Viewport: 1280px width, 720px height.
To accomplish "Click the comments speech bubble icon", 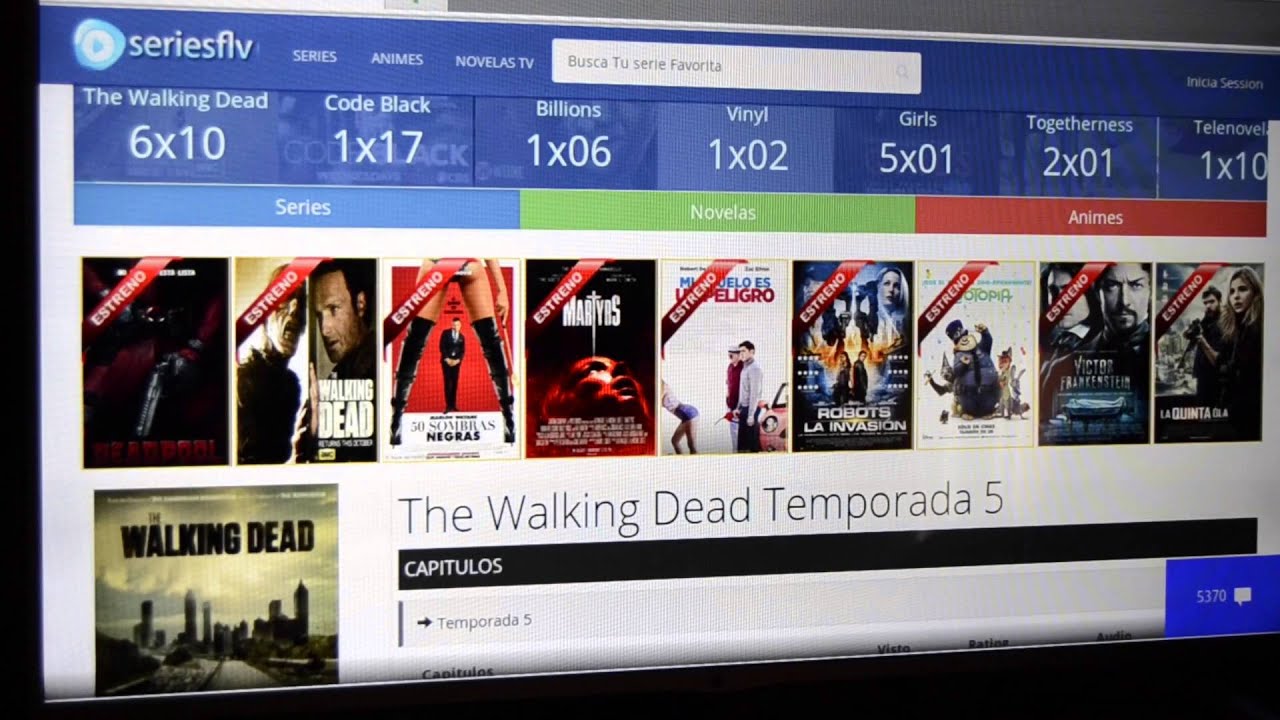I will 1242,596.
